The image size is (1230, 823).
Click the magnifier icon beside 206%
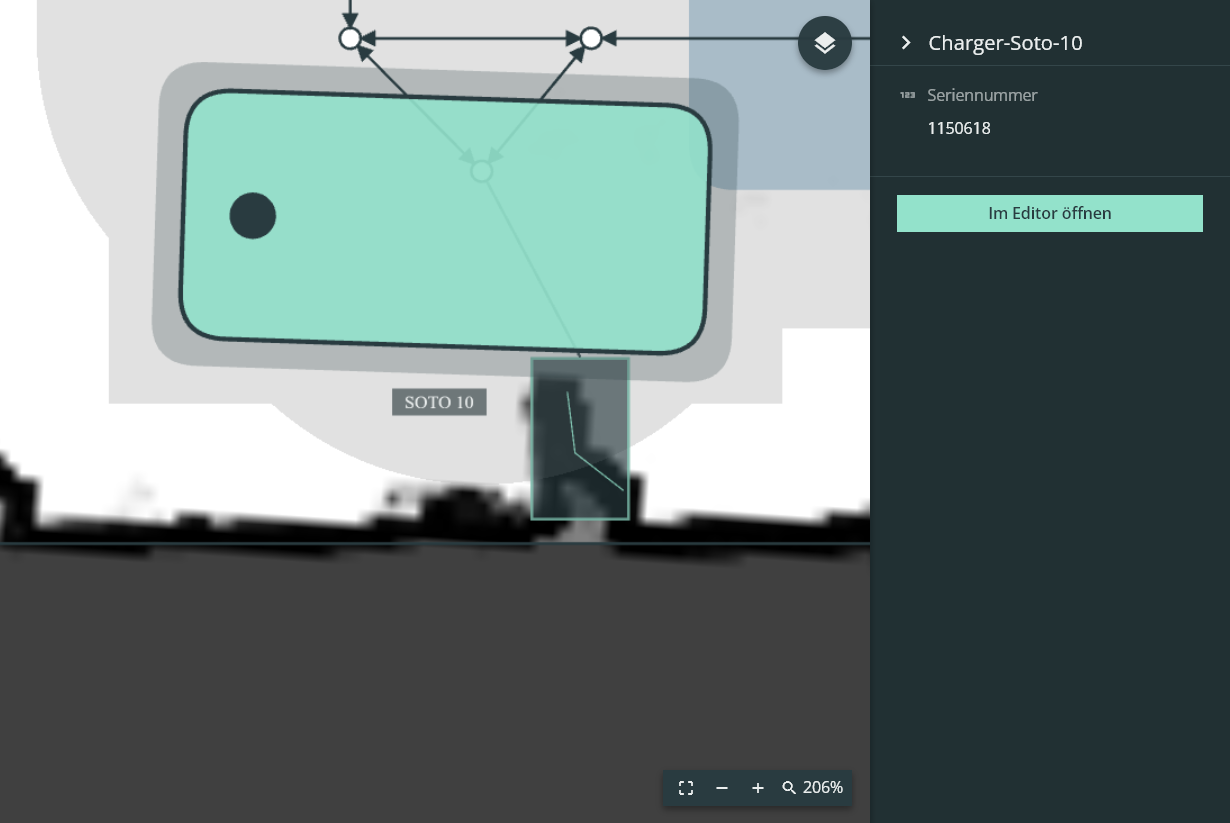(789, 788)
